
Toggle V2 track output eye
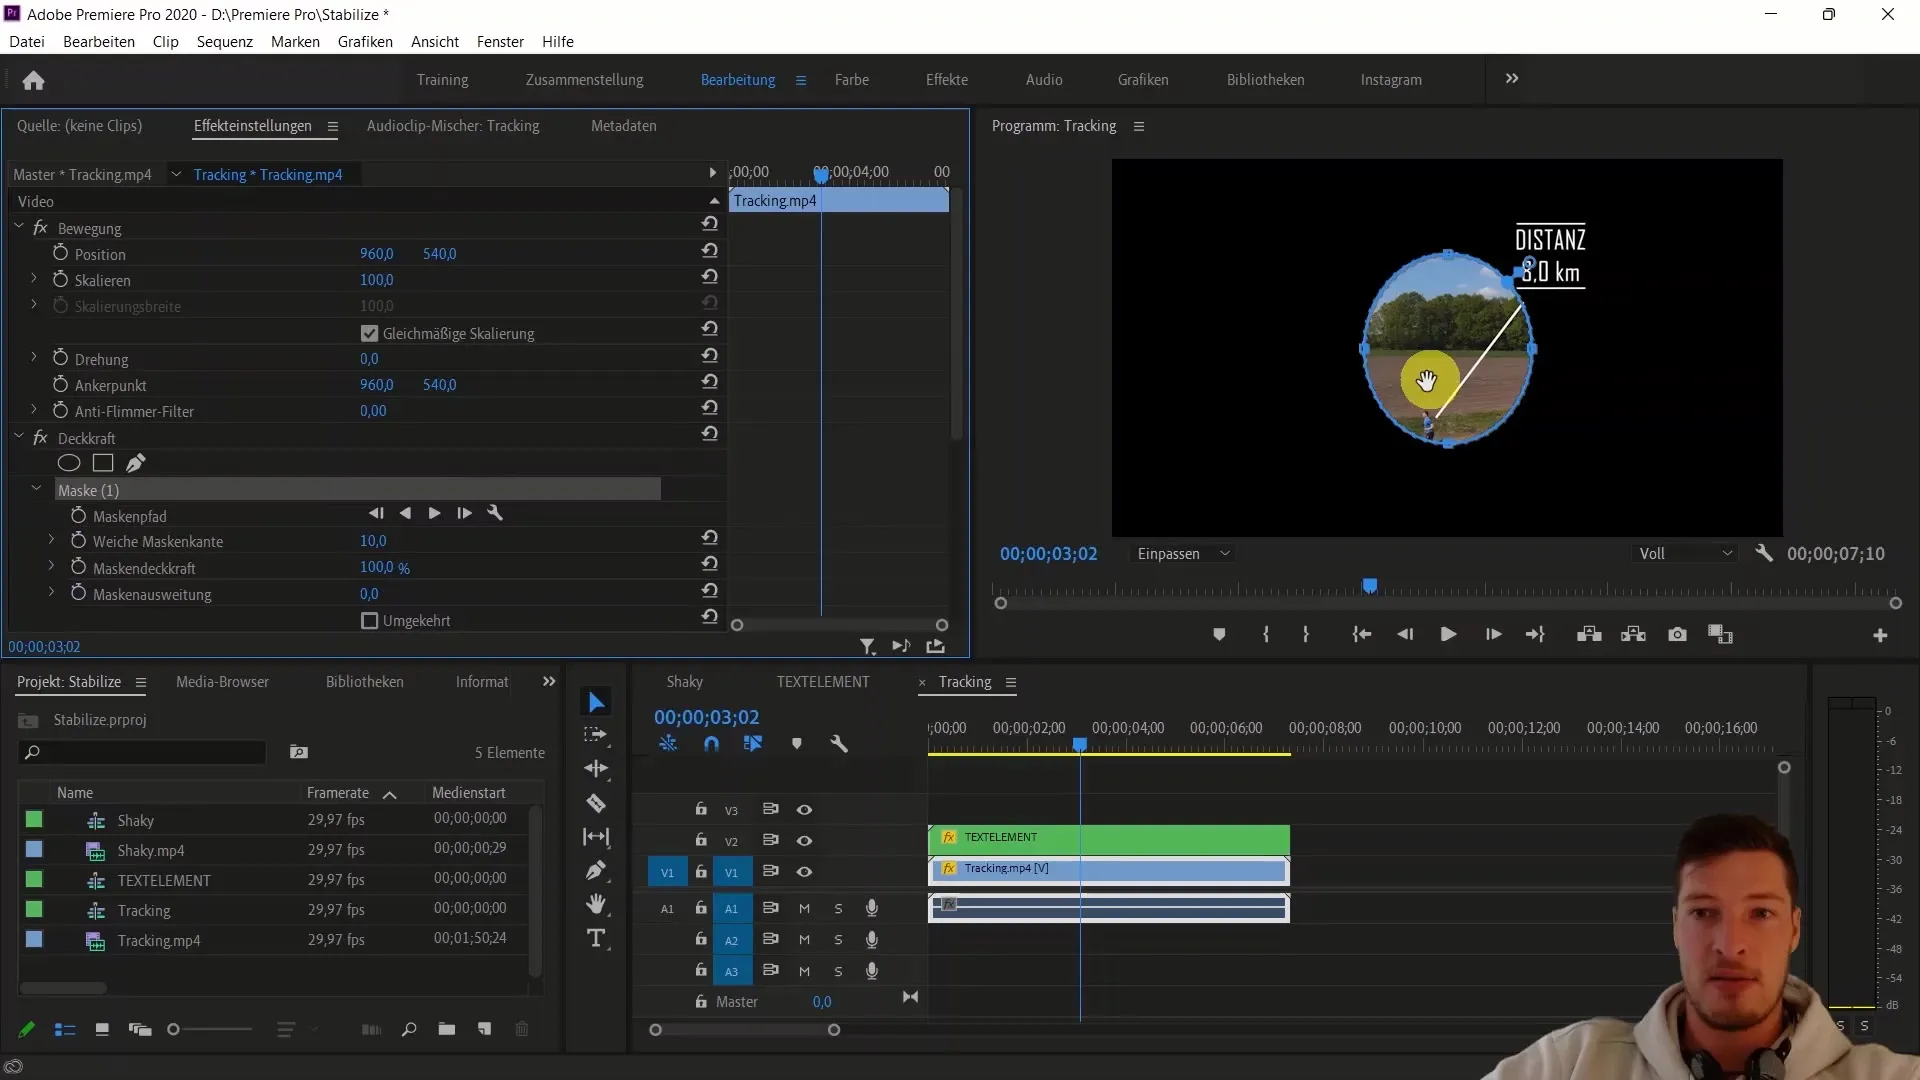click(804, 841)
